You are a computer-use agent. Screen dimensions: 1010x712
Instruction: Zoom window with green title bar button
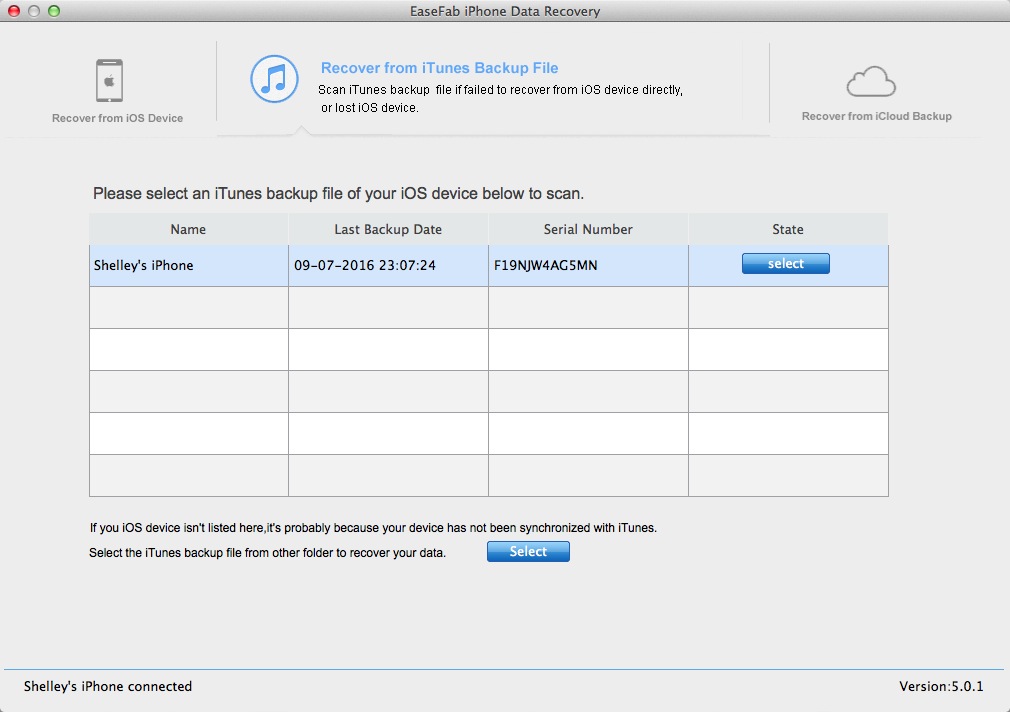coord(54,11)
